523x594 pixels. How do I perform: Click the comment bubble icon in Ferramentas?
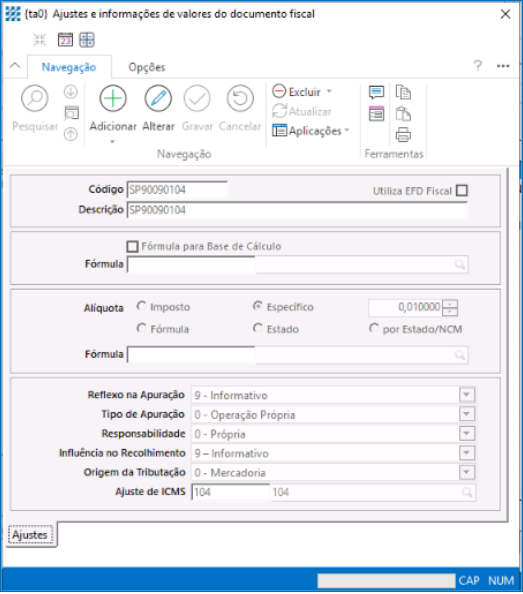pos(376,92)
